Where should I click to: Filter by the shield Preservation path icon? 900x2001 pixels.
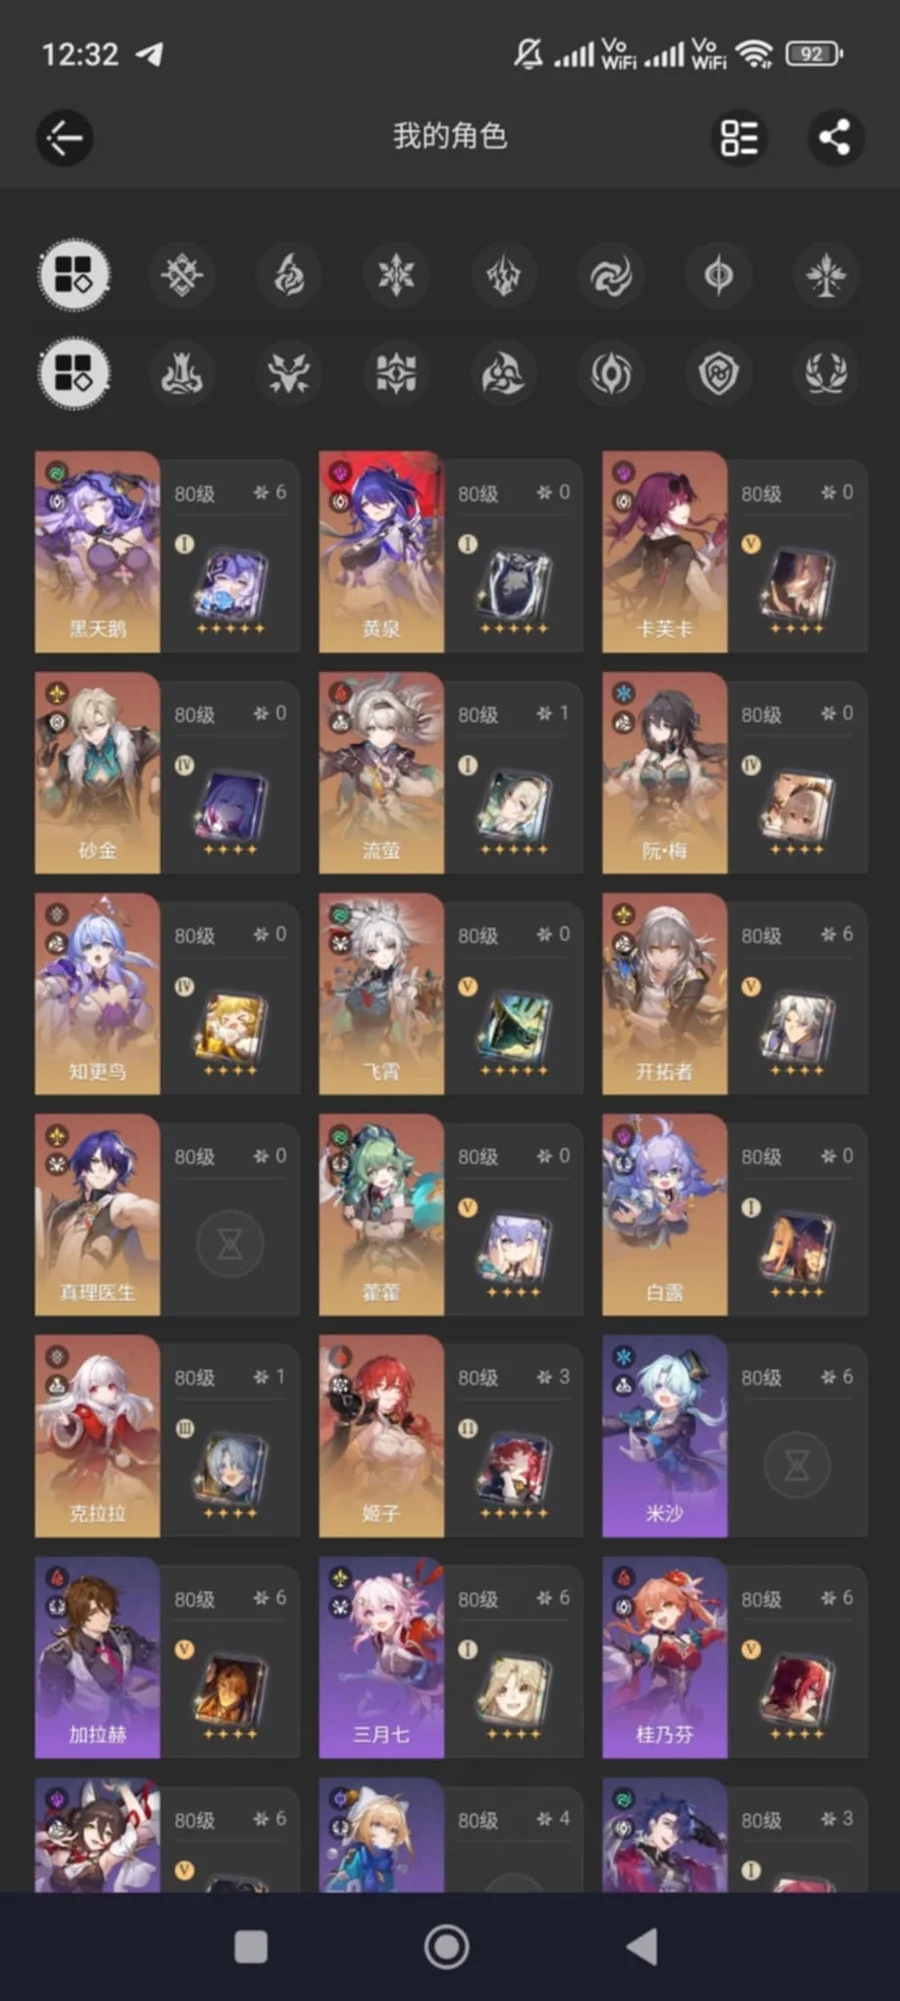718,373
